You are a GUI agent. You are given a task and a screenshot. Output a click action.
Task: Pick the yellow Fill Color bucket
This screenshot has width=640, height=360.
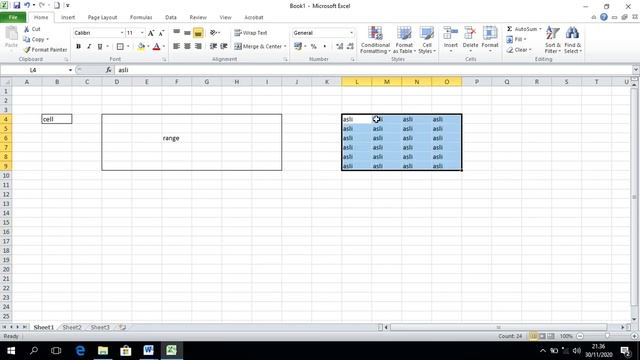point(141,47)
